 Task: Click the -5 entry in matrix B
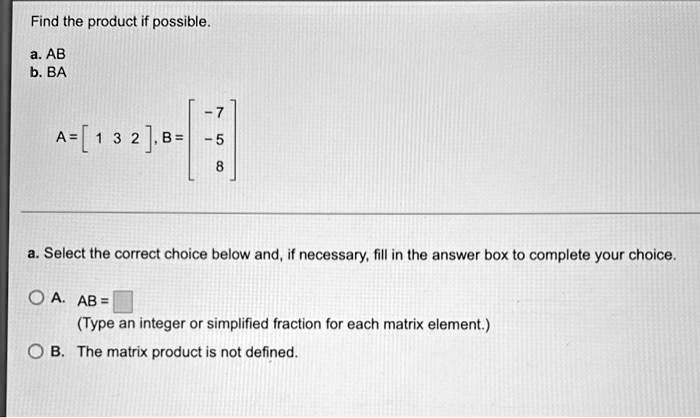[214, 140]
